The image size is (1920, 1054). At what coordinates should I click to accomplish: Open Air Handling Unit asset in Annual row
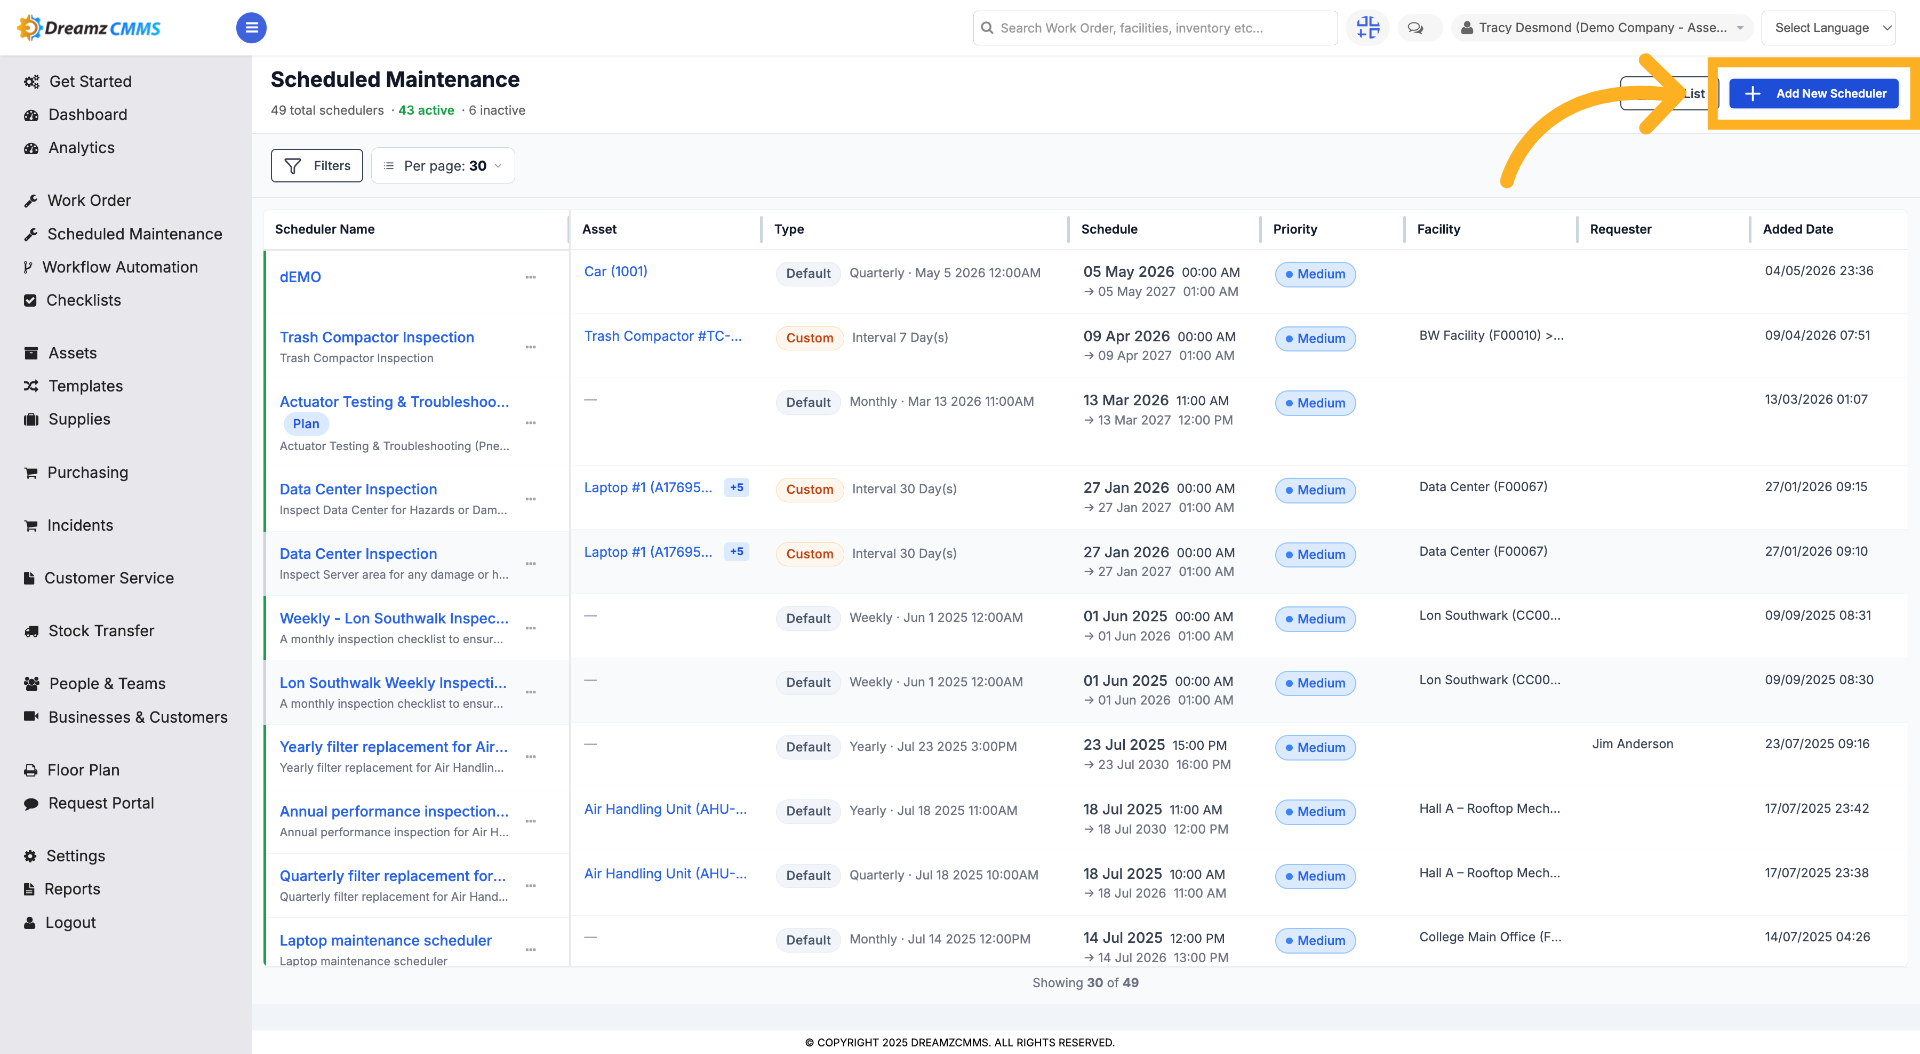tap(665, 809)
